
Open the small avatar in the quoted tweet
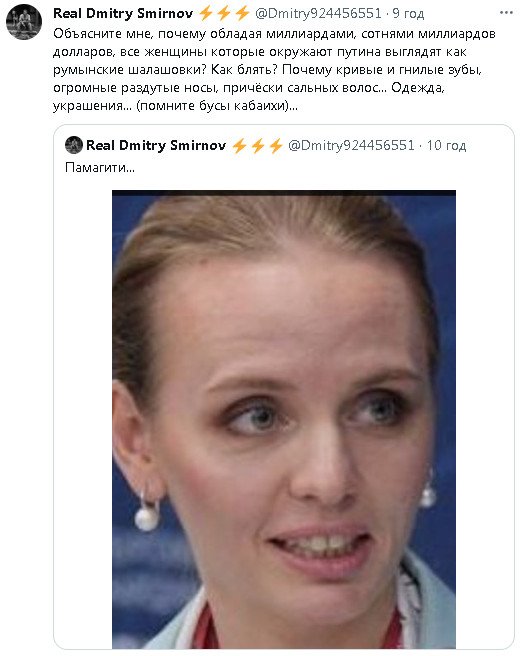pos(74,145)
